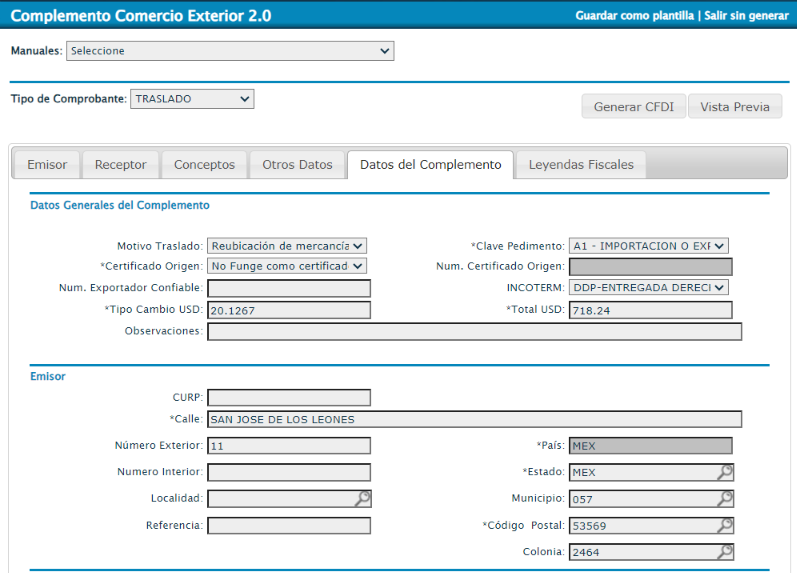Screen dimensions: 797x573
Task: Switch to the Conceptos tab
Action: tap(204, 165)
